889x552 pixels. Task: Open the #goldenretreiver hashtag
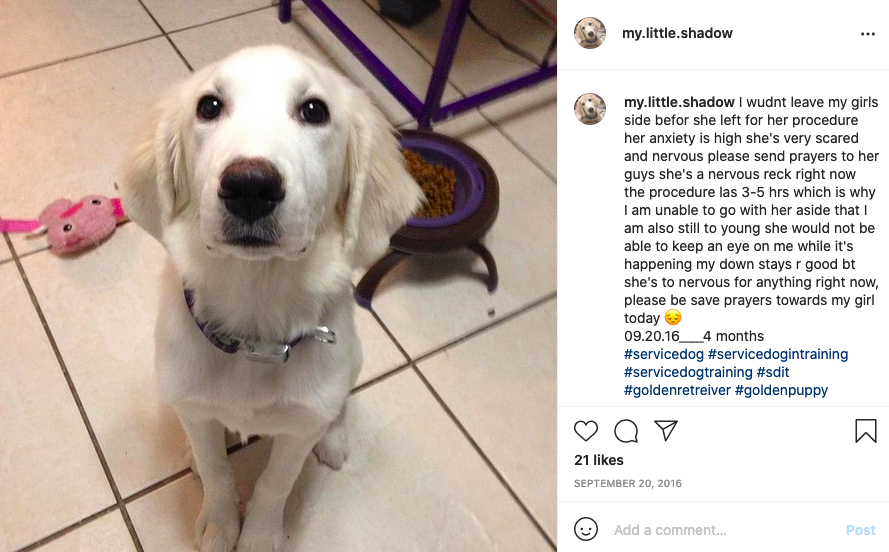coord(678,390)
